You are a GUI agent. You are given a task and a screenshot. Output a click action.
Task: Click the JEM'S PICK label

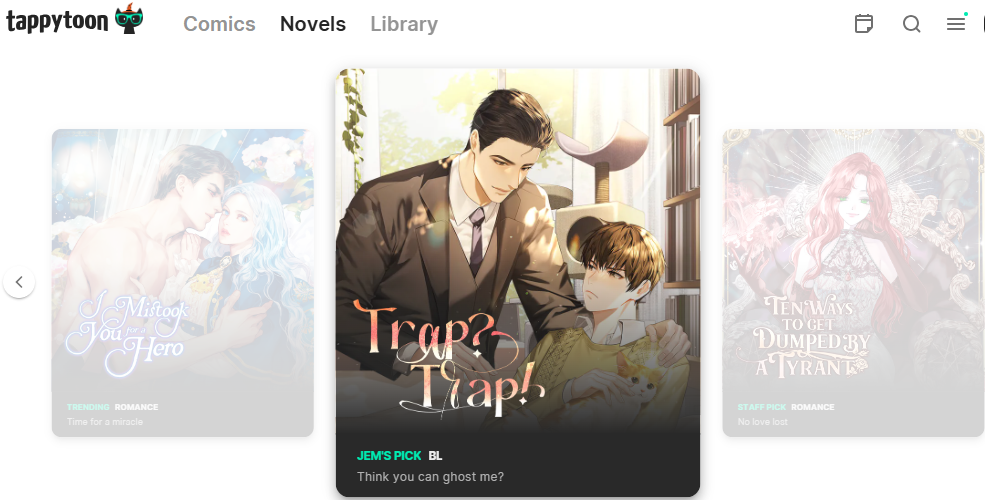(x=389, y=456)
